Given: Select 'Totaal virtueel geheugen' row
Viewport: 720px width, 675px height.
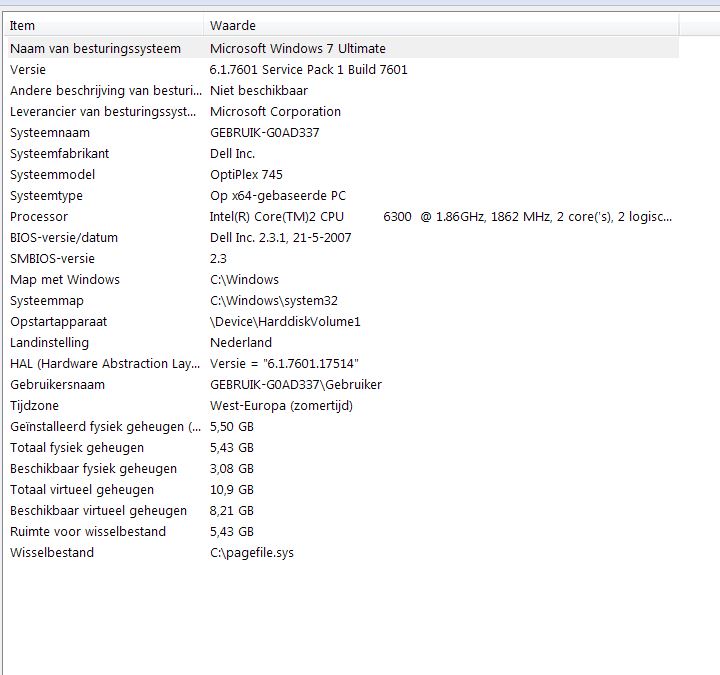Looking at the screenshot, I should tap(82, 490).
